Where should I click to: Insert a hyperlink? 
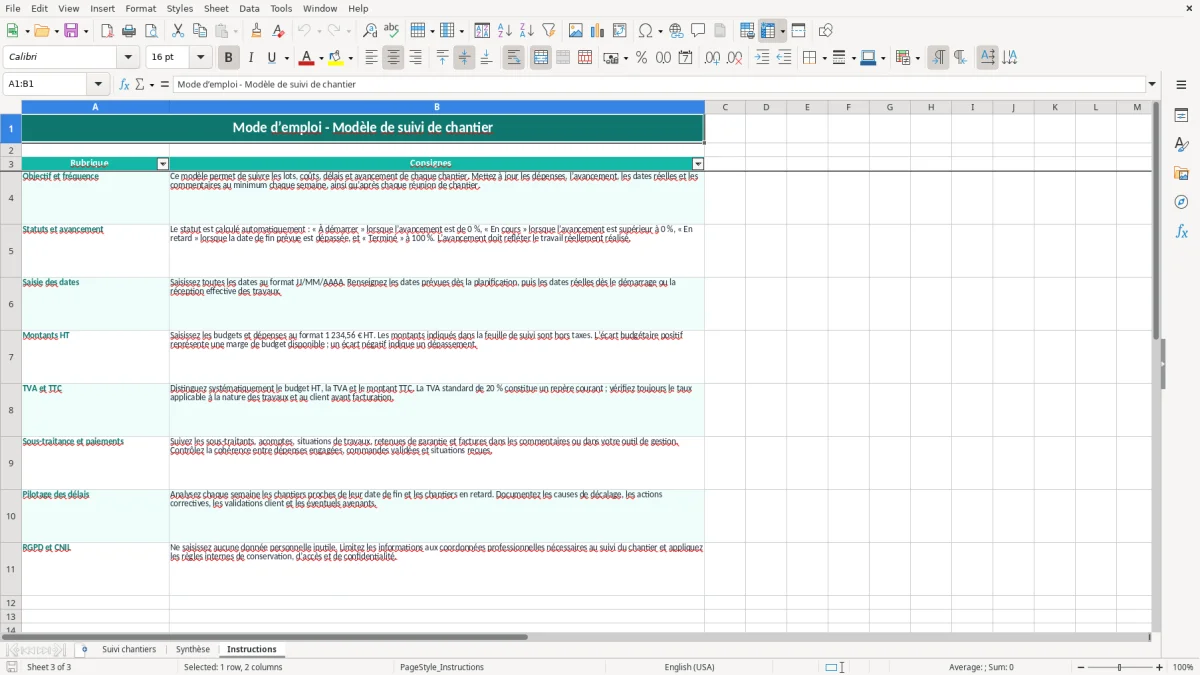pos(676,31)
